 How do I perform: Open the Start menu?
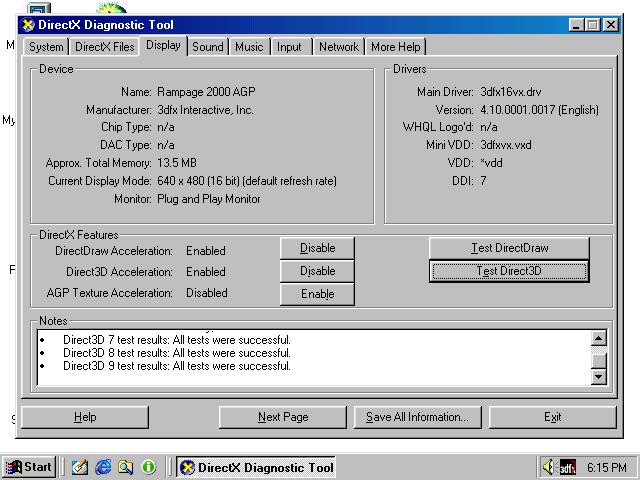pos(29,467)
